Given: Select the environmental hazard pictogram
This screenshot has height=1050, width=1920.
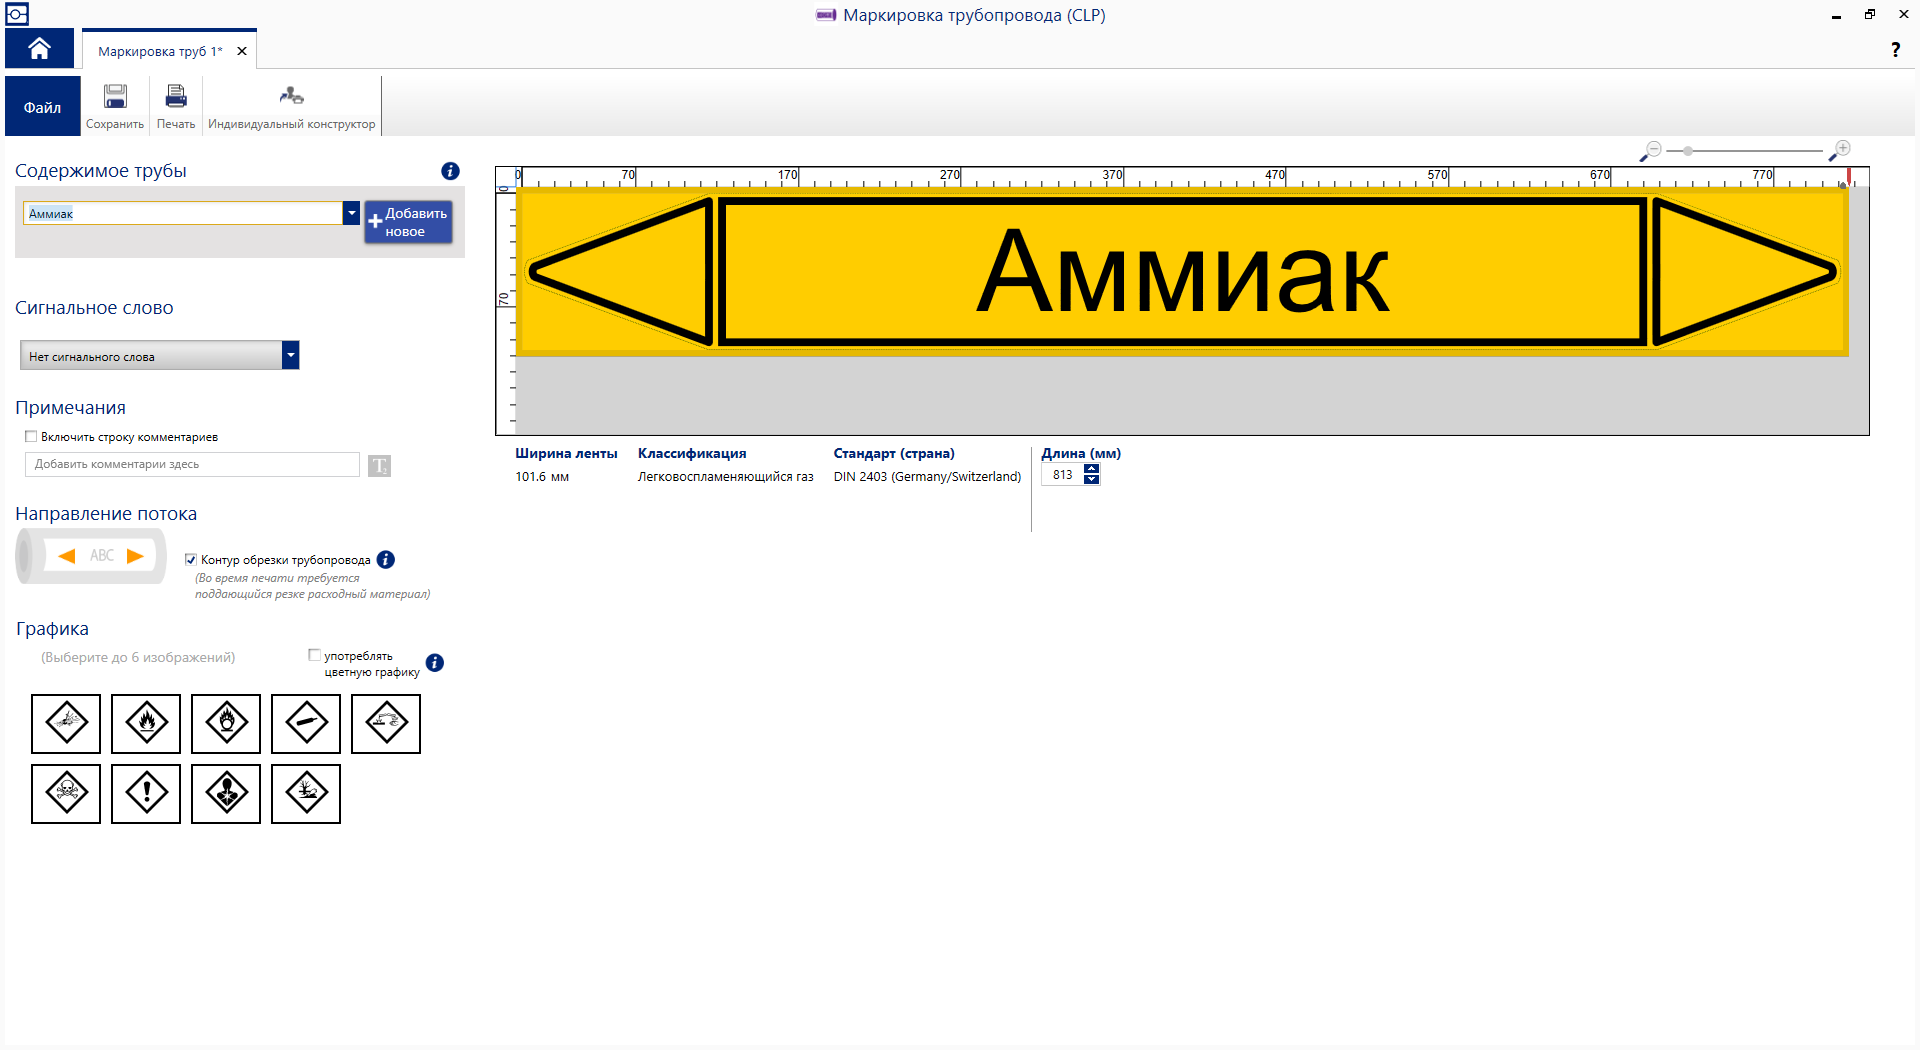Looking at the screenshot, I should pos(306,794).
